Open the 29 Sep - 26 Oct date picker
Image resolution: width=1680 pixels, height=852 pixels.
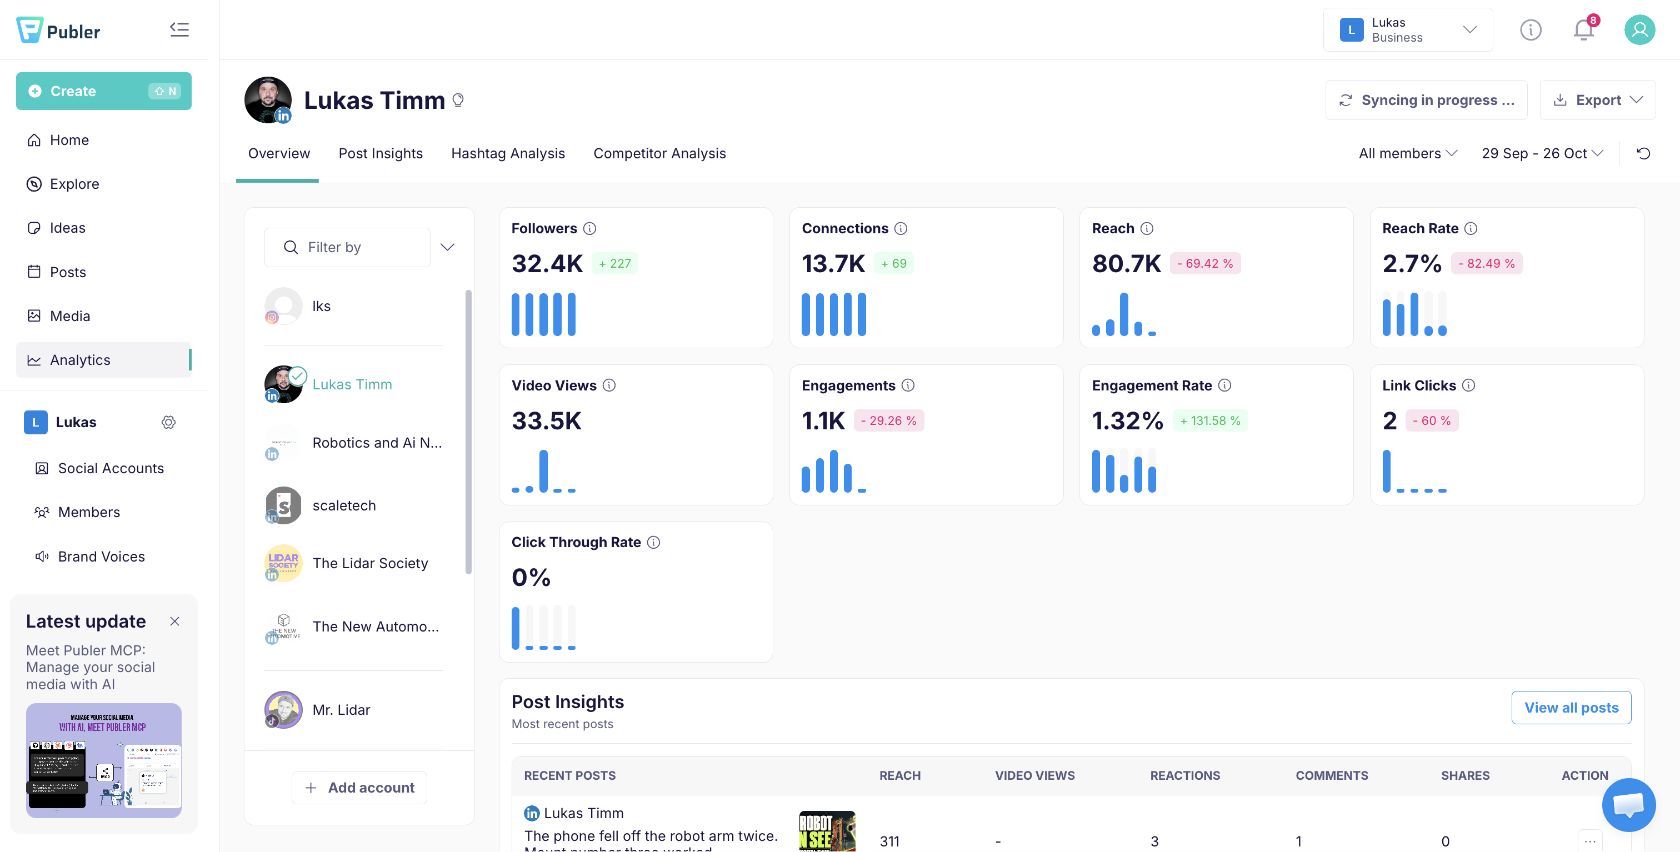coord(1542,153)
